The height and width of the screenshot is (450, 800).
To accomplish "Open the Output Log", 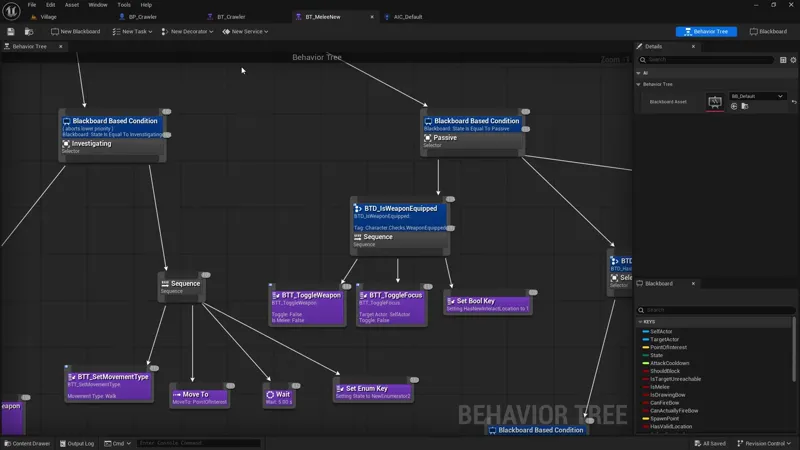I will click(77, 443).
